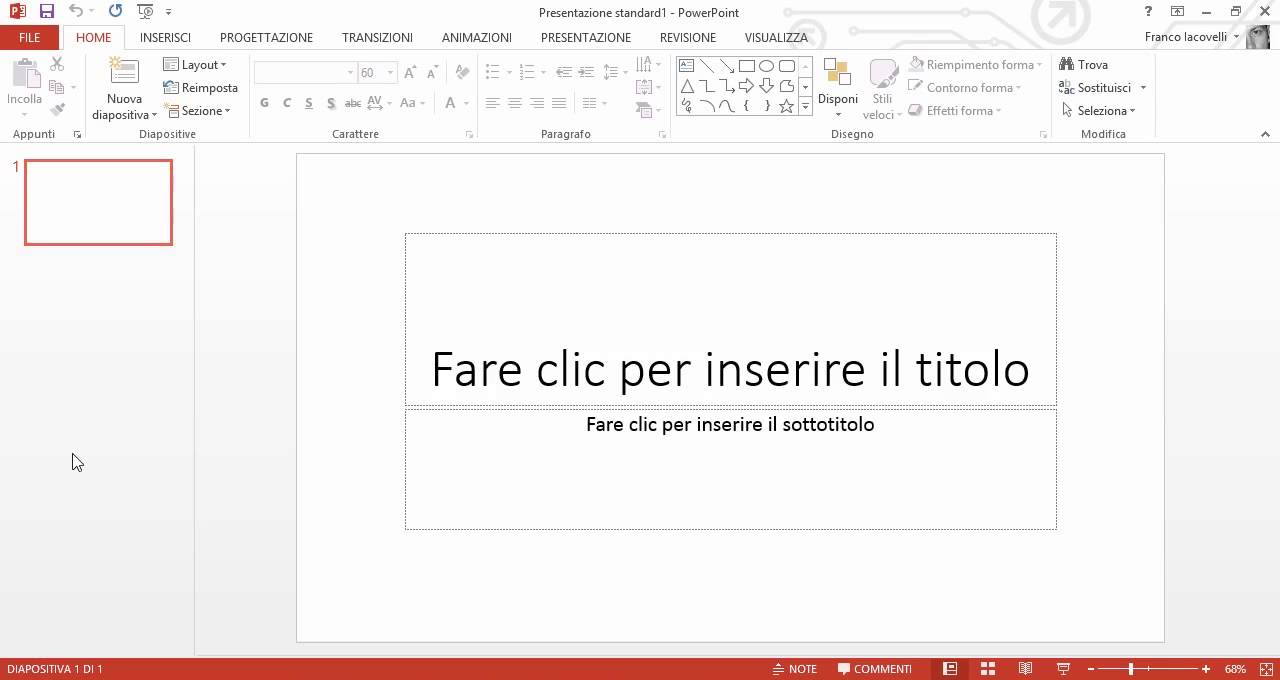Click the COMMENTI button in status bar

[x=875, y=669]
